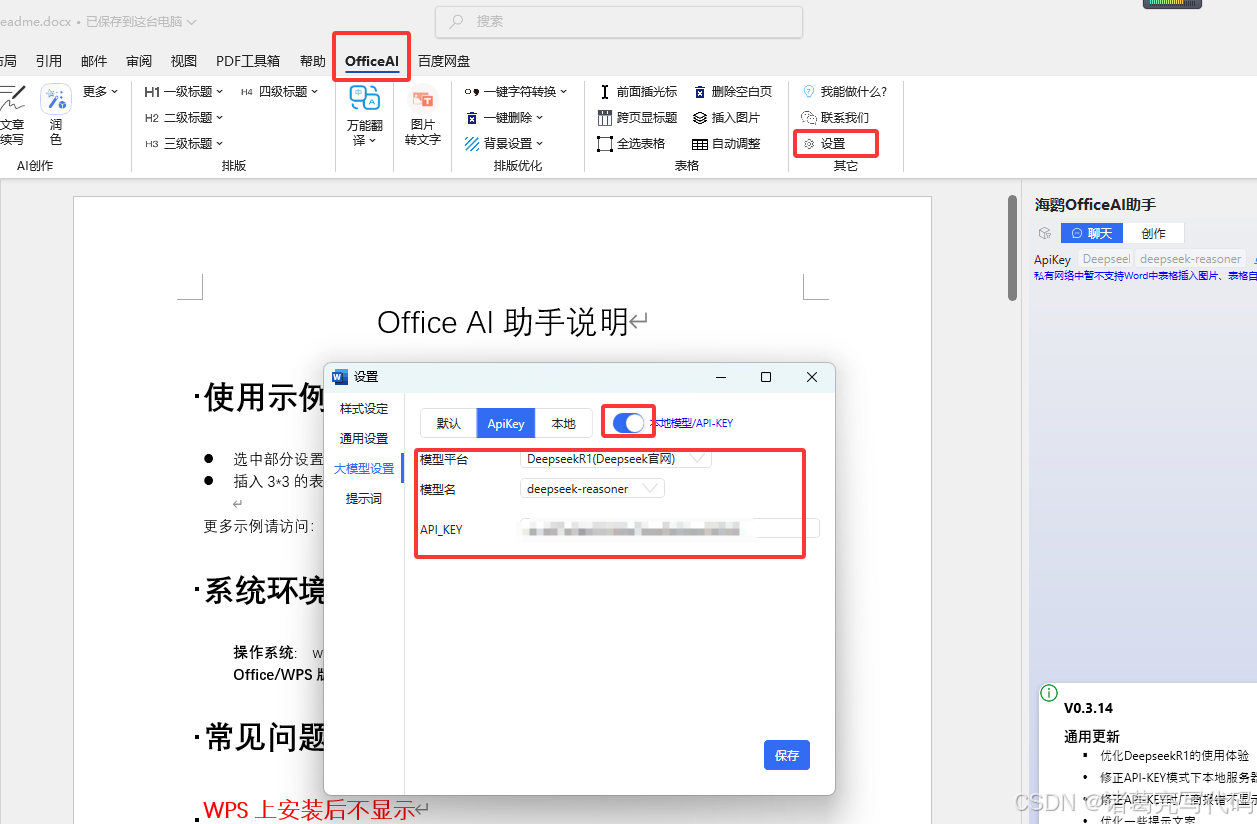The width and height of the screenshot is (1257, 824).
Task: Click 联系我们 in the ribbon
Action: [x=836, y=117]
